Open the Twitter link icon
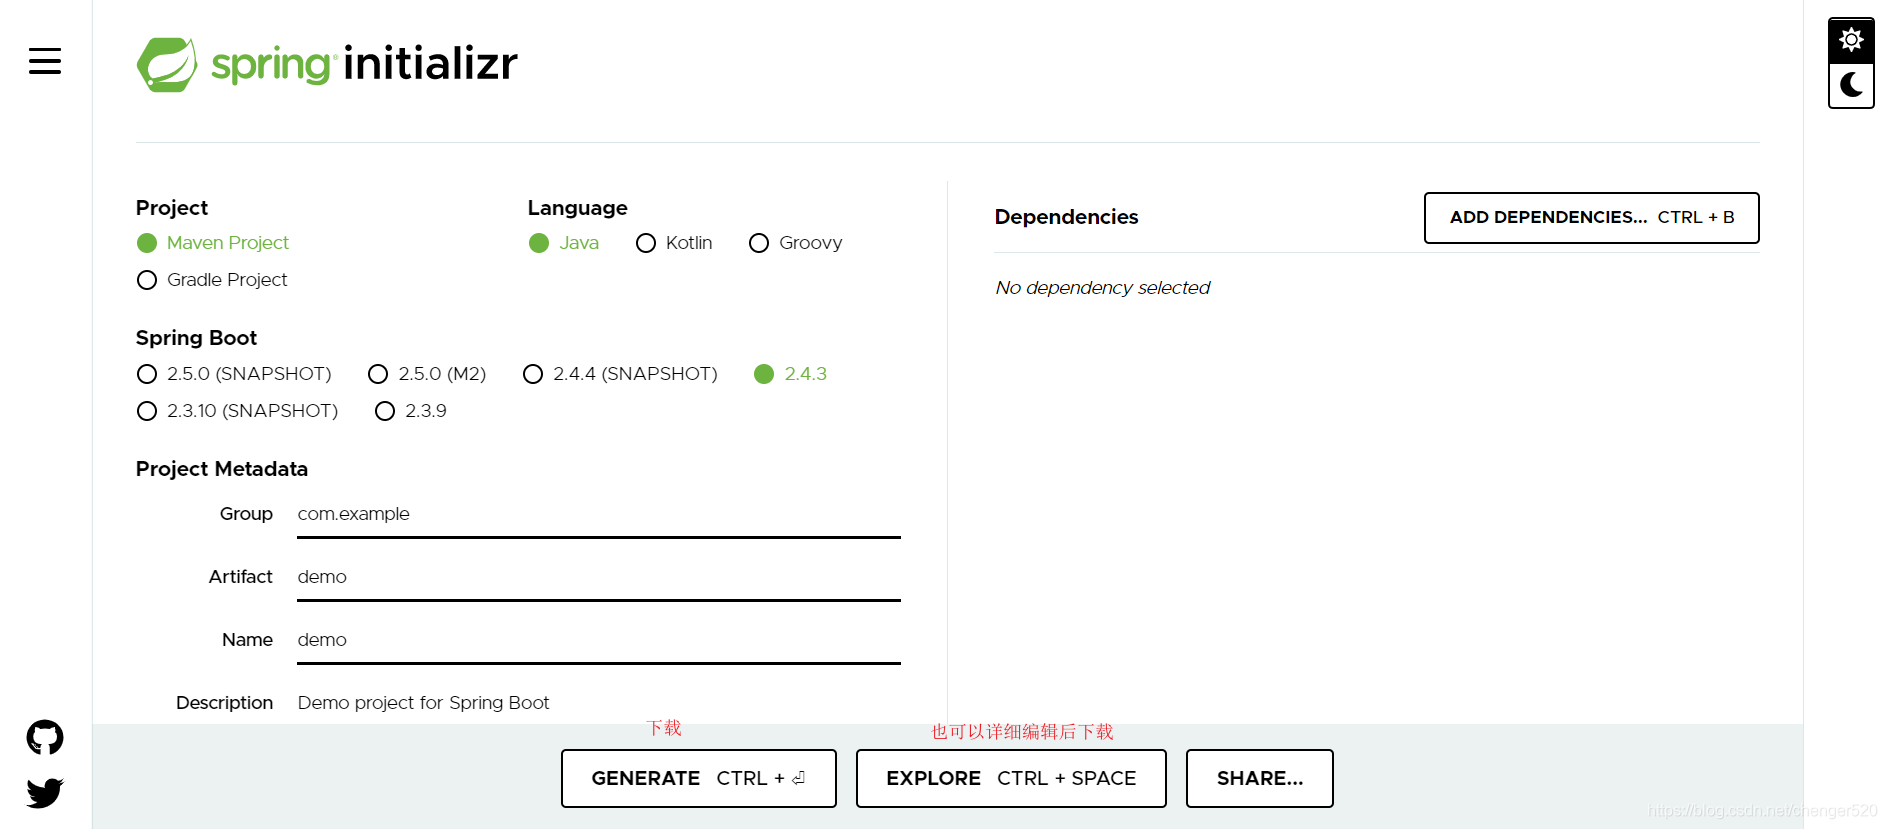The width and height of the screenshot is (1887, 829). pyautogui.click(x=45, y=793)
